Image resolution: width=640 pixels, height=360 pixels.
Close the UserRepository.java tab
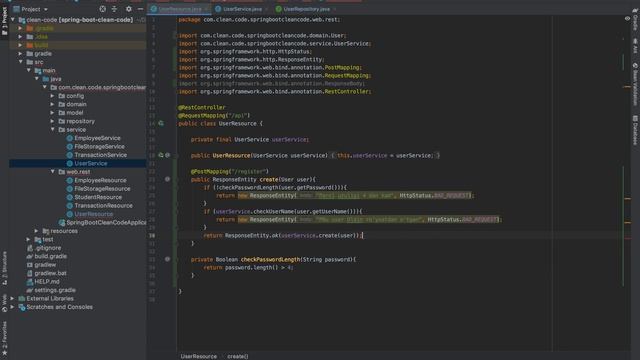coord(334,9)
